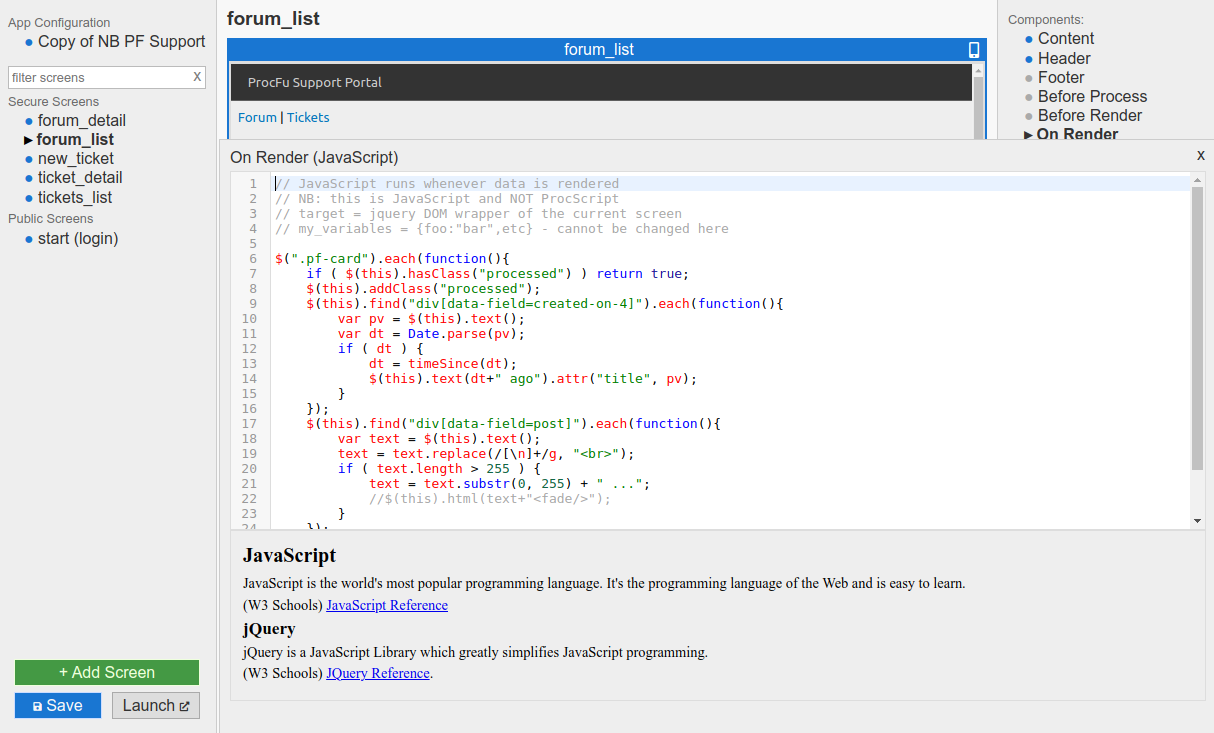The height and width of the screenshot is (733, 1214).
Task: Open the start (login) public screen
Action: 78,239
